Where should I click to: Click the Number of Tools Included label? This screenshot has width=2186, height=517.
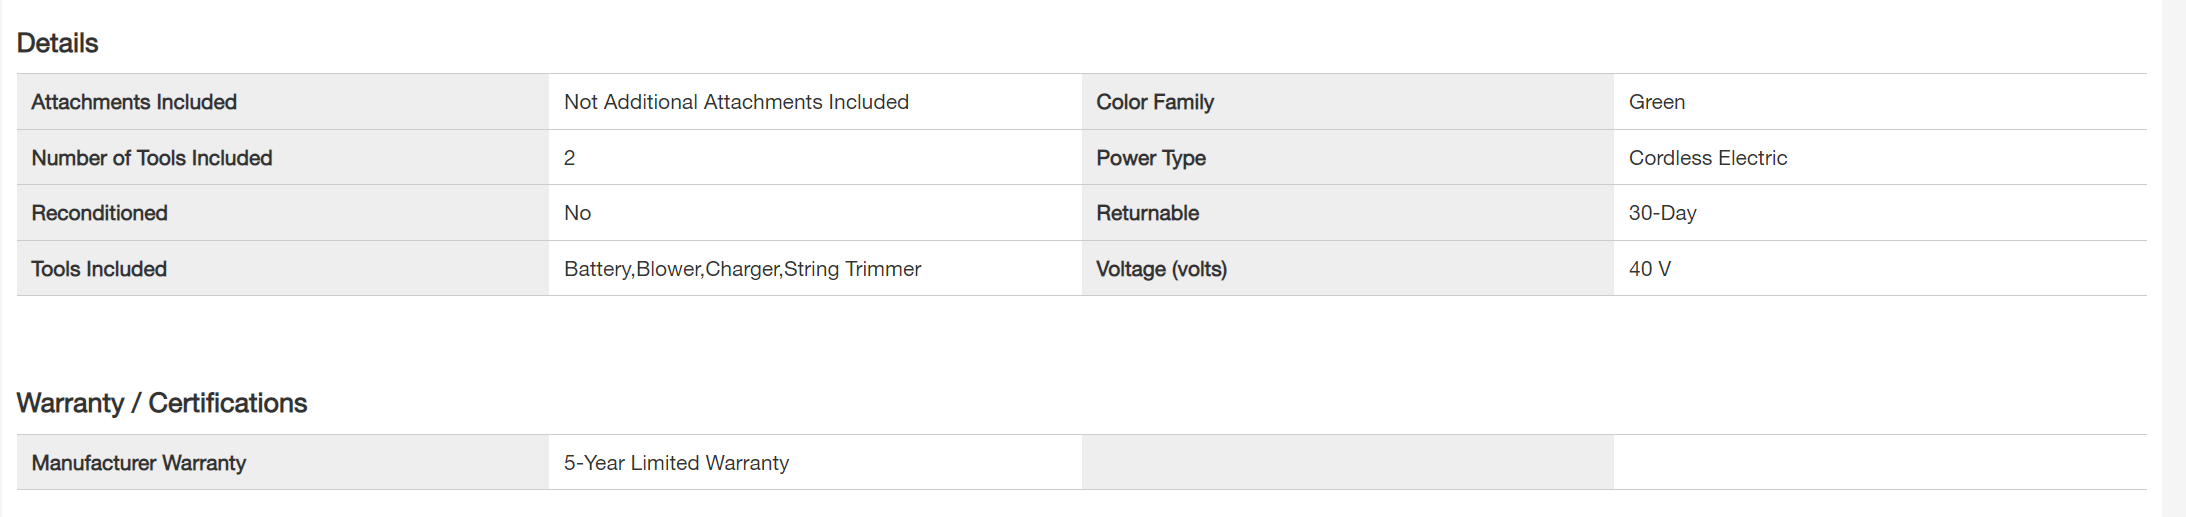coord(152,158)
